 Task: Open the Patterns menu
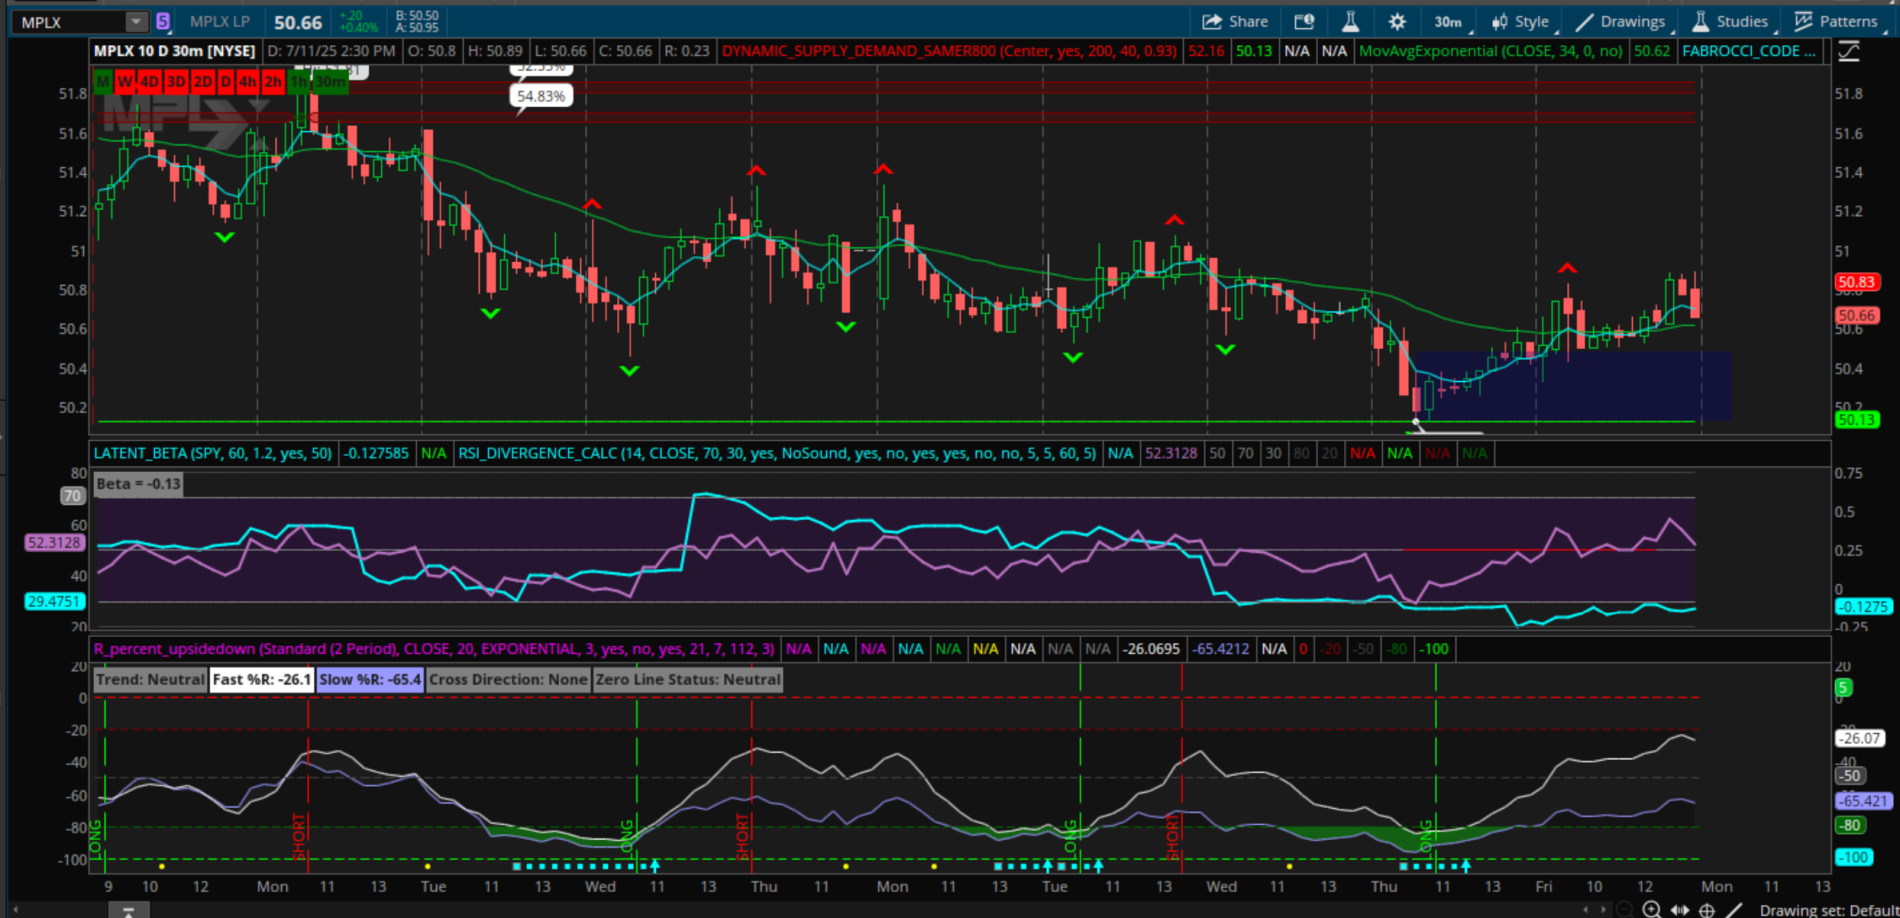pyautogui.click(x=1837, y=21)
